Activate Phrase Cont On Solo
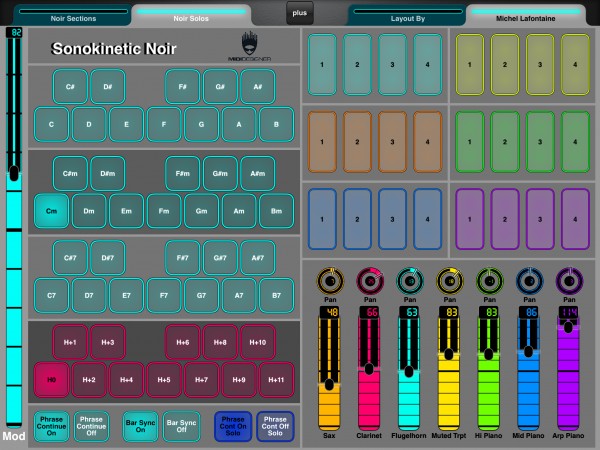Screen dimensions: 600x450 pos(233,426)
